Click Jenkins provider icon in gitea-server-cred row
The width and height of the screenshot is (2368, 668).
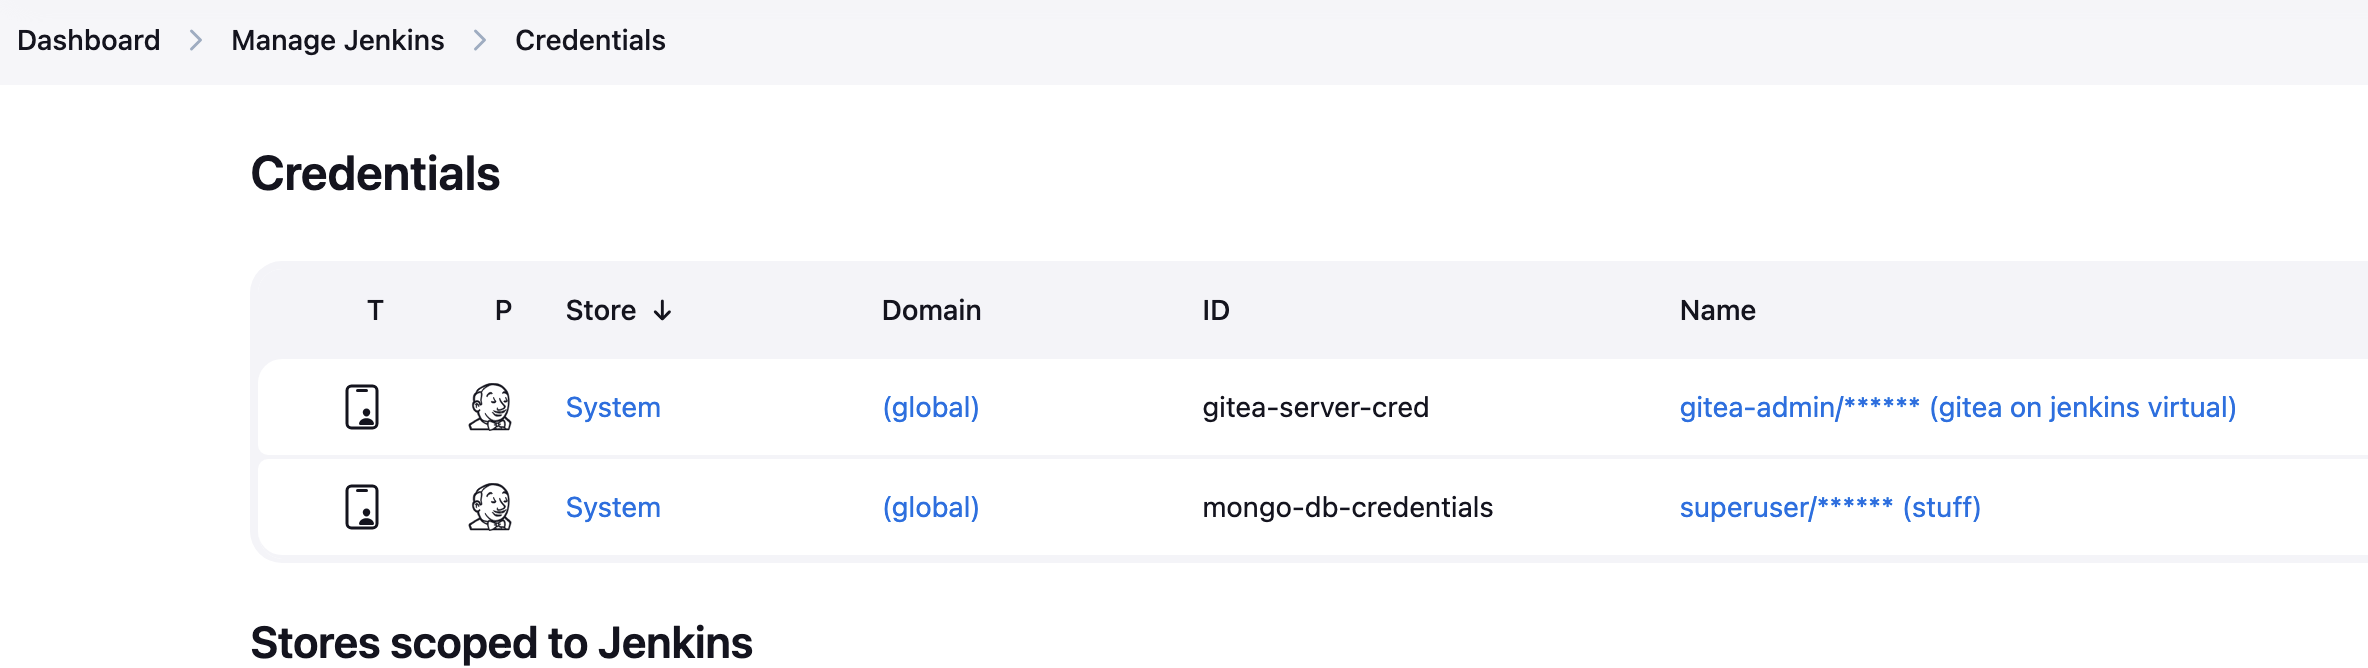coord(490,407)
